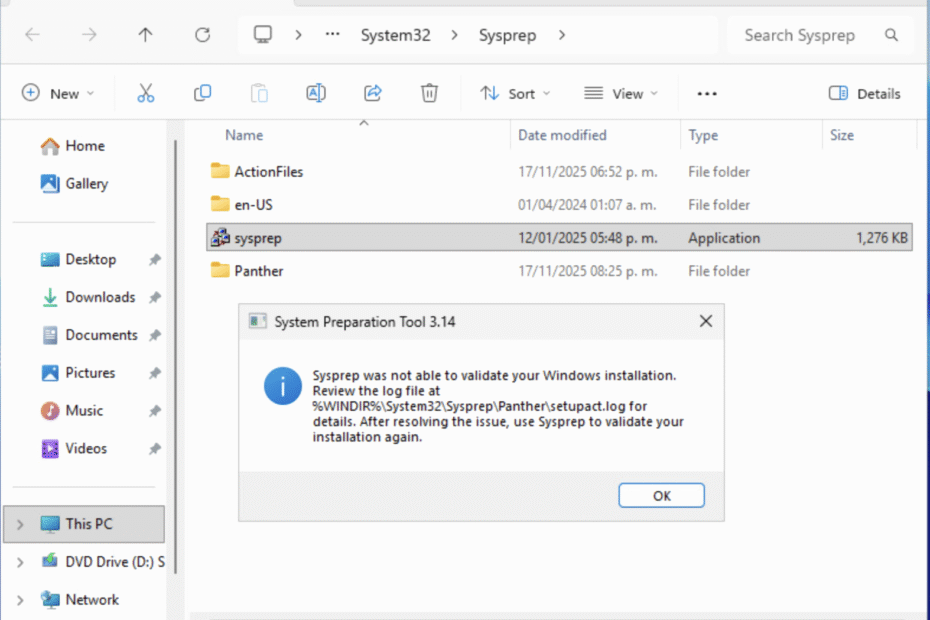
Task: Click the Search Sysprep input field
Action: click(798, 35)
